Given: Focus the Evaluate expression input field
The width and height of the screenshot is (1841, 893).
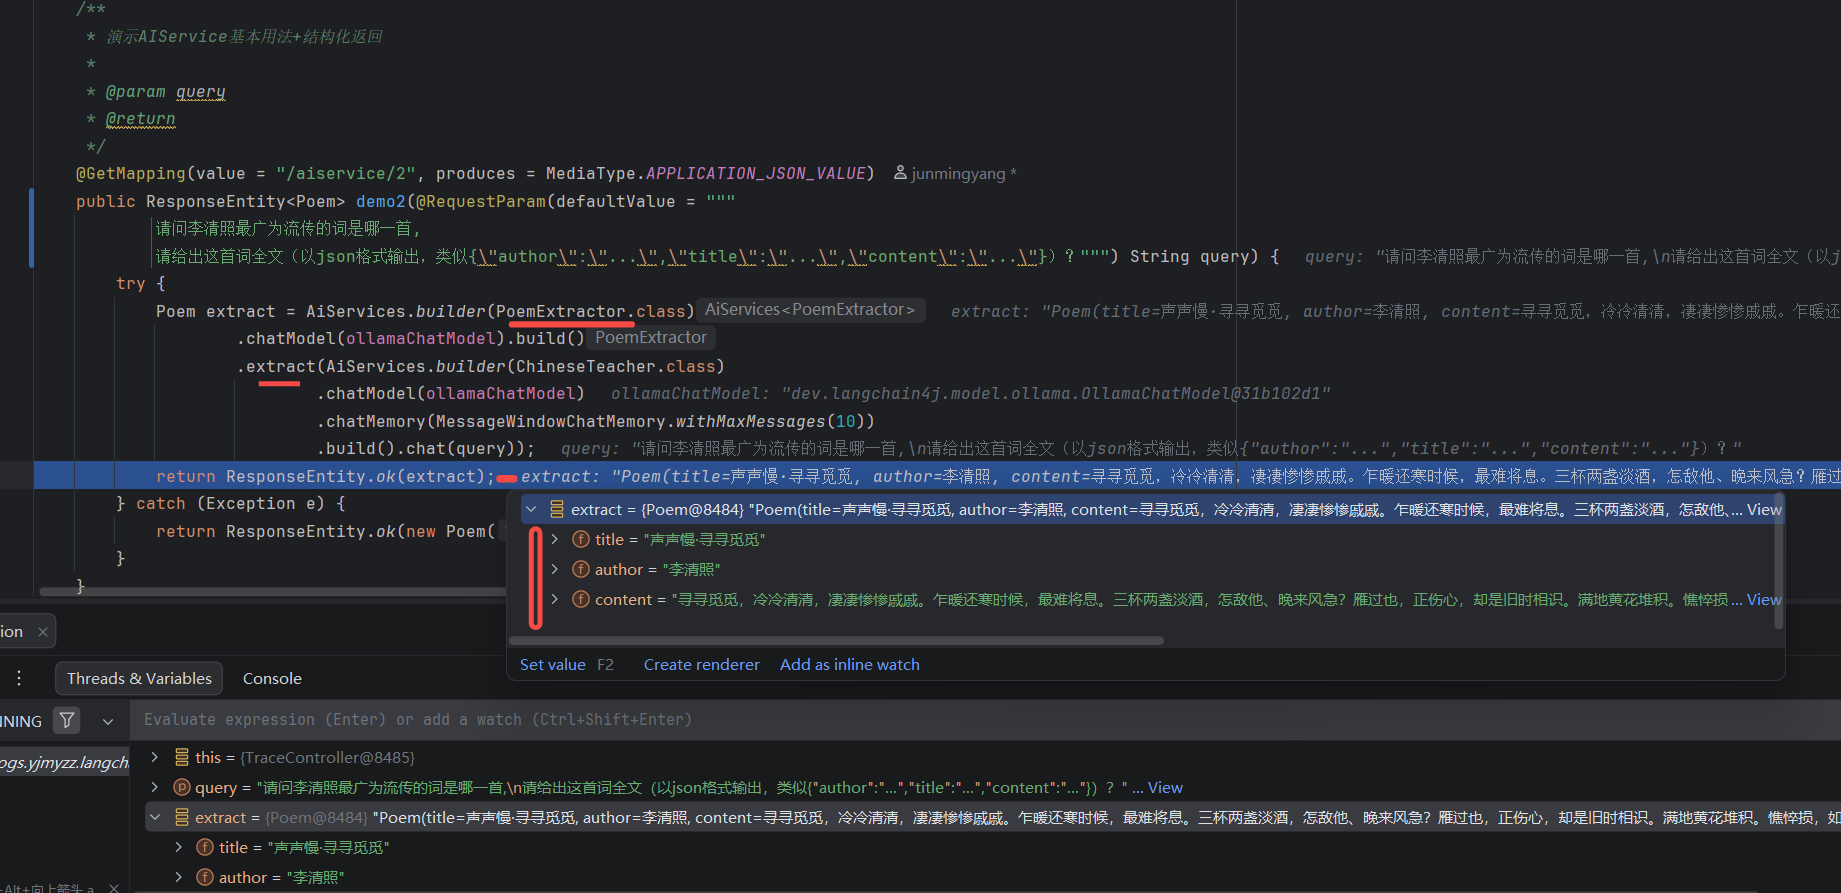Looking at the screenshot, I should tap(985, 720).
